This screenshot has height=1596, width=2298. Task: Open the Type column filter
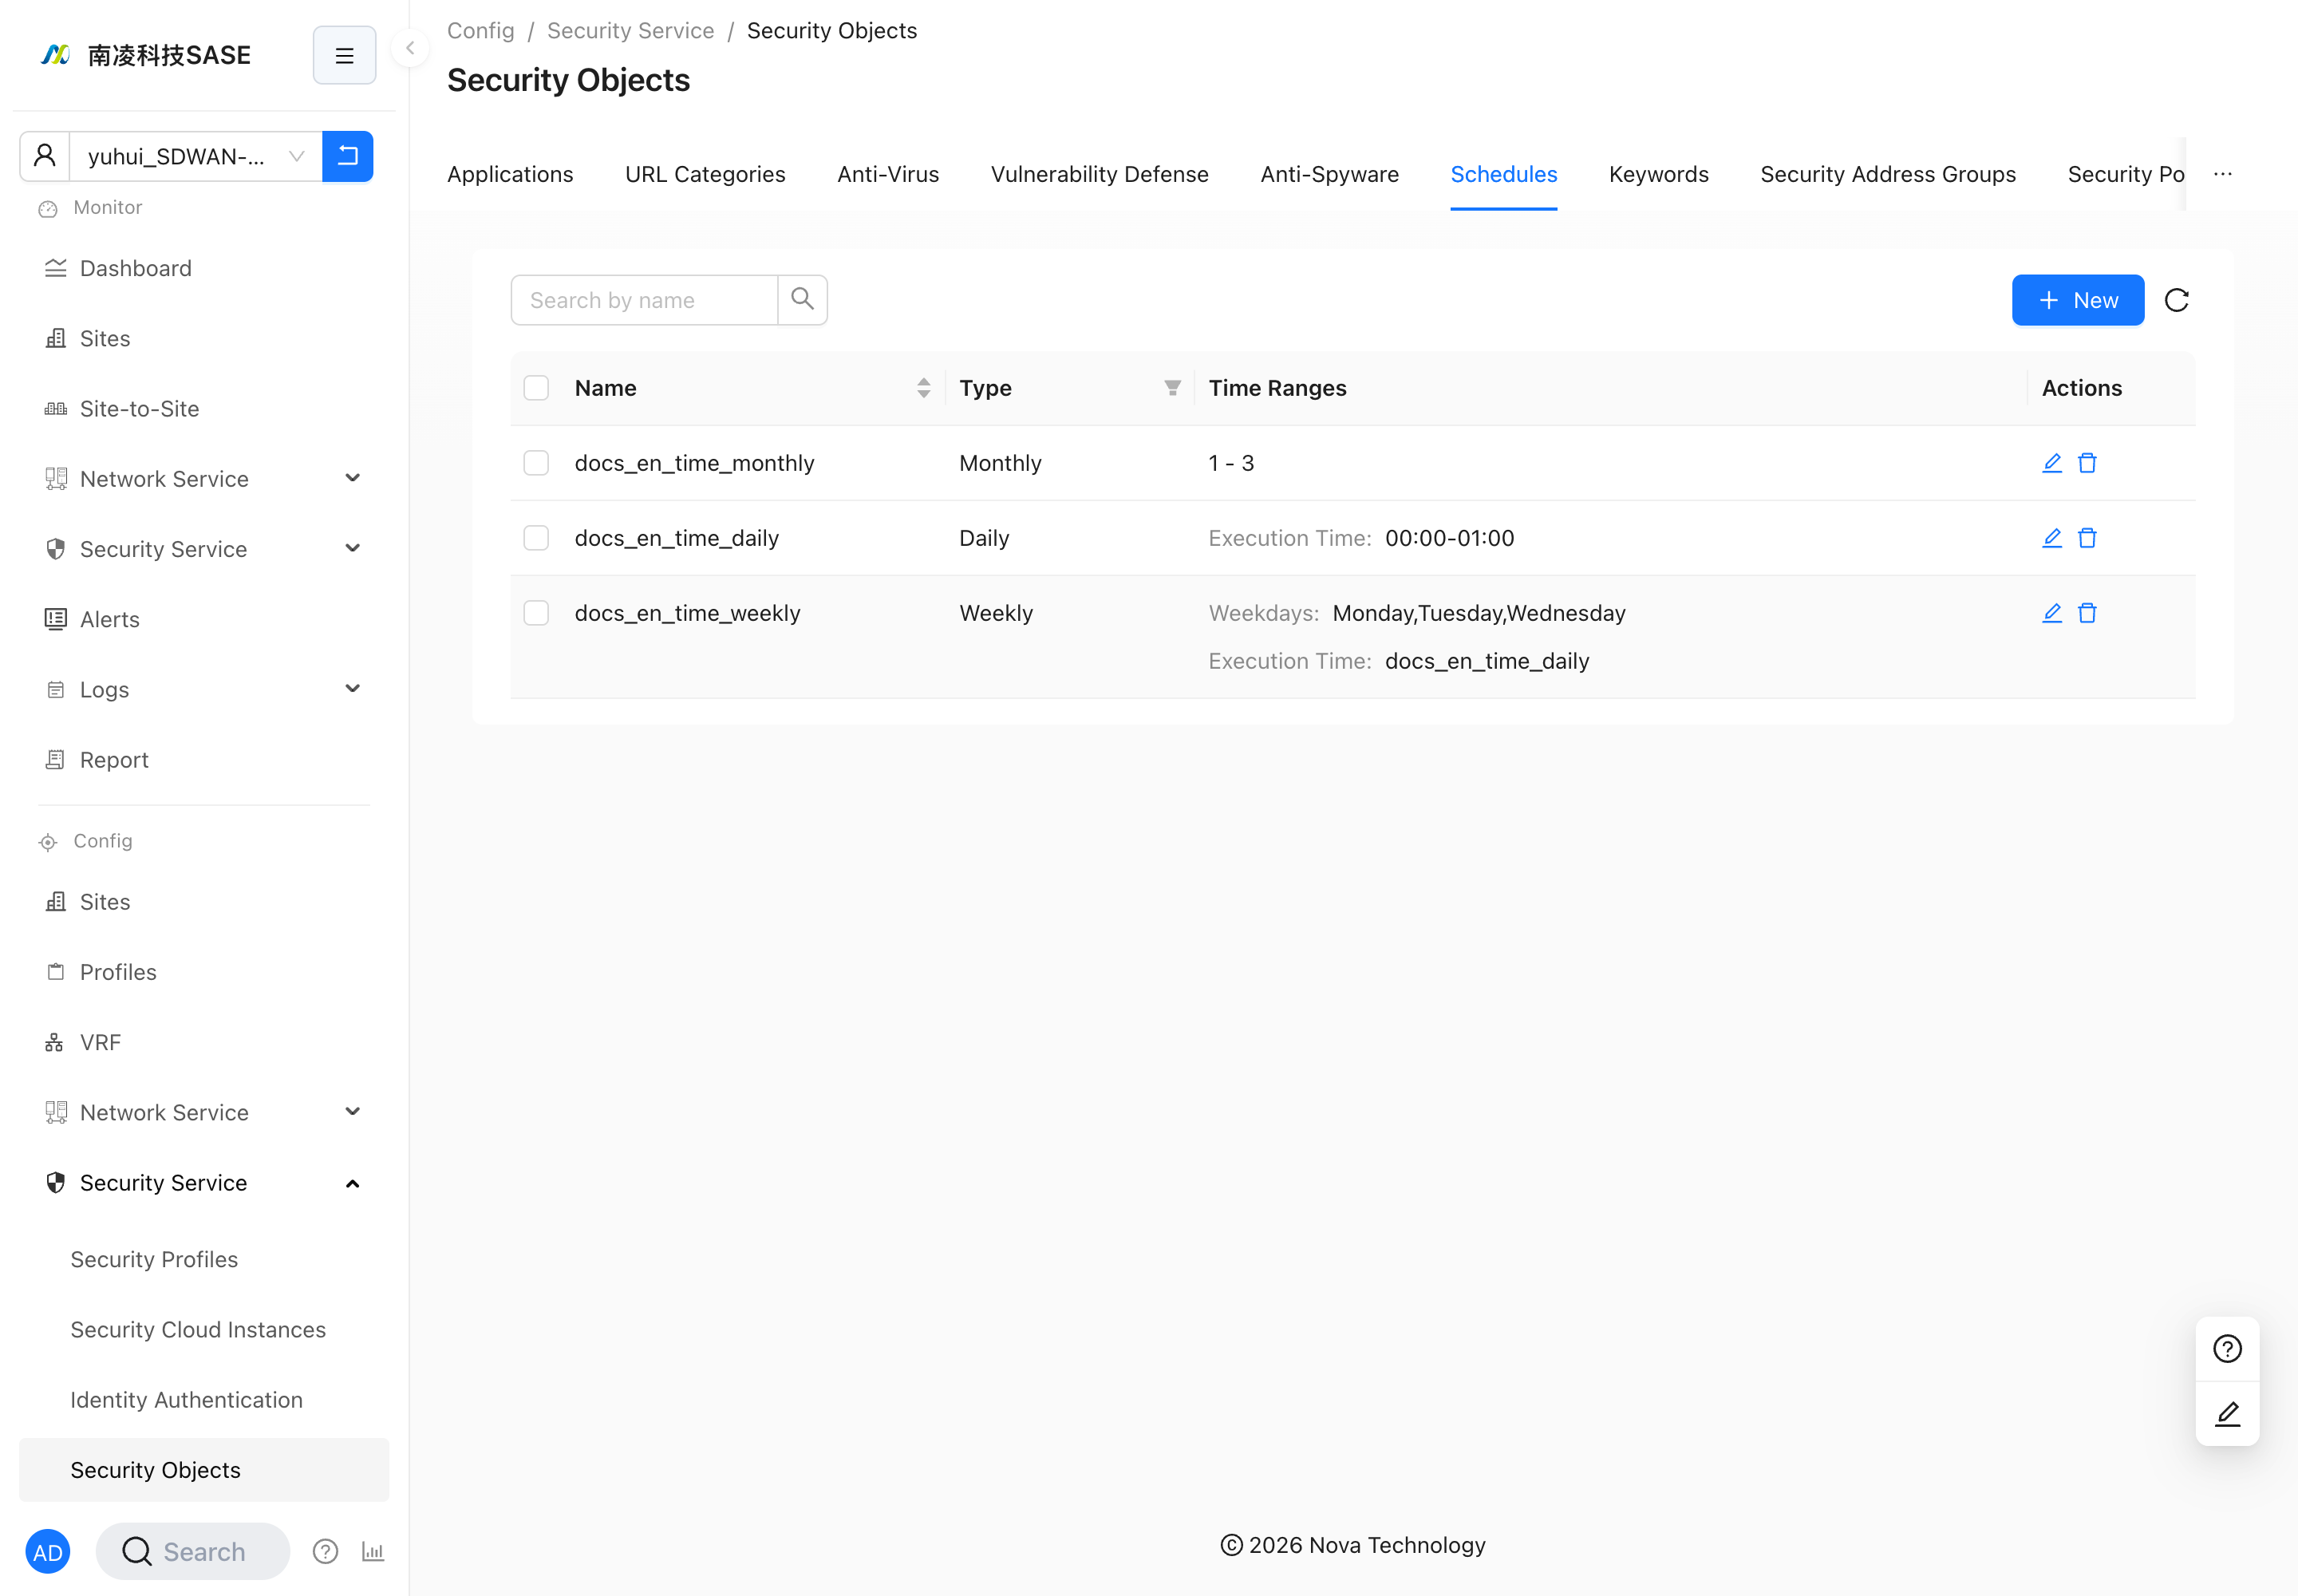pyautogui.click(x=1172, y=388)
